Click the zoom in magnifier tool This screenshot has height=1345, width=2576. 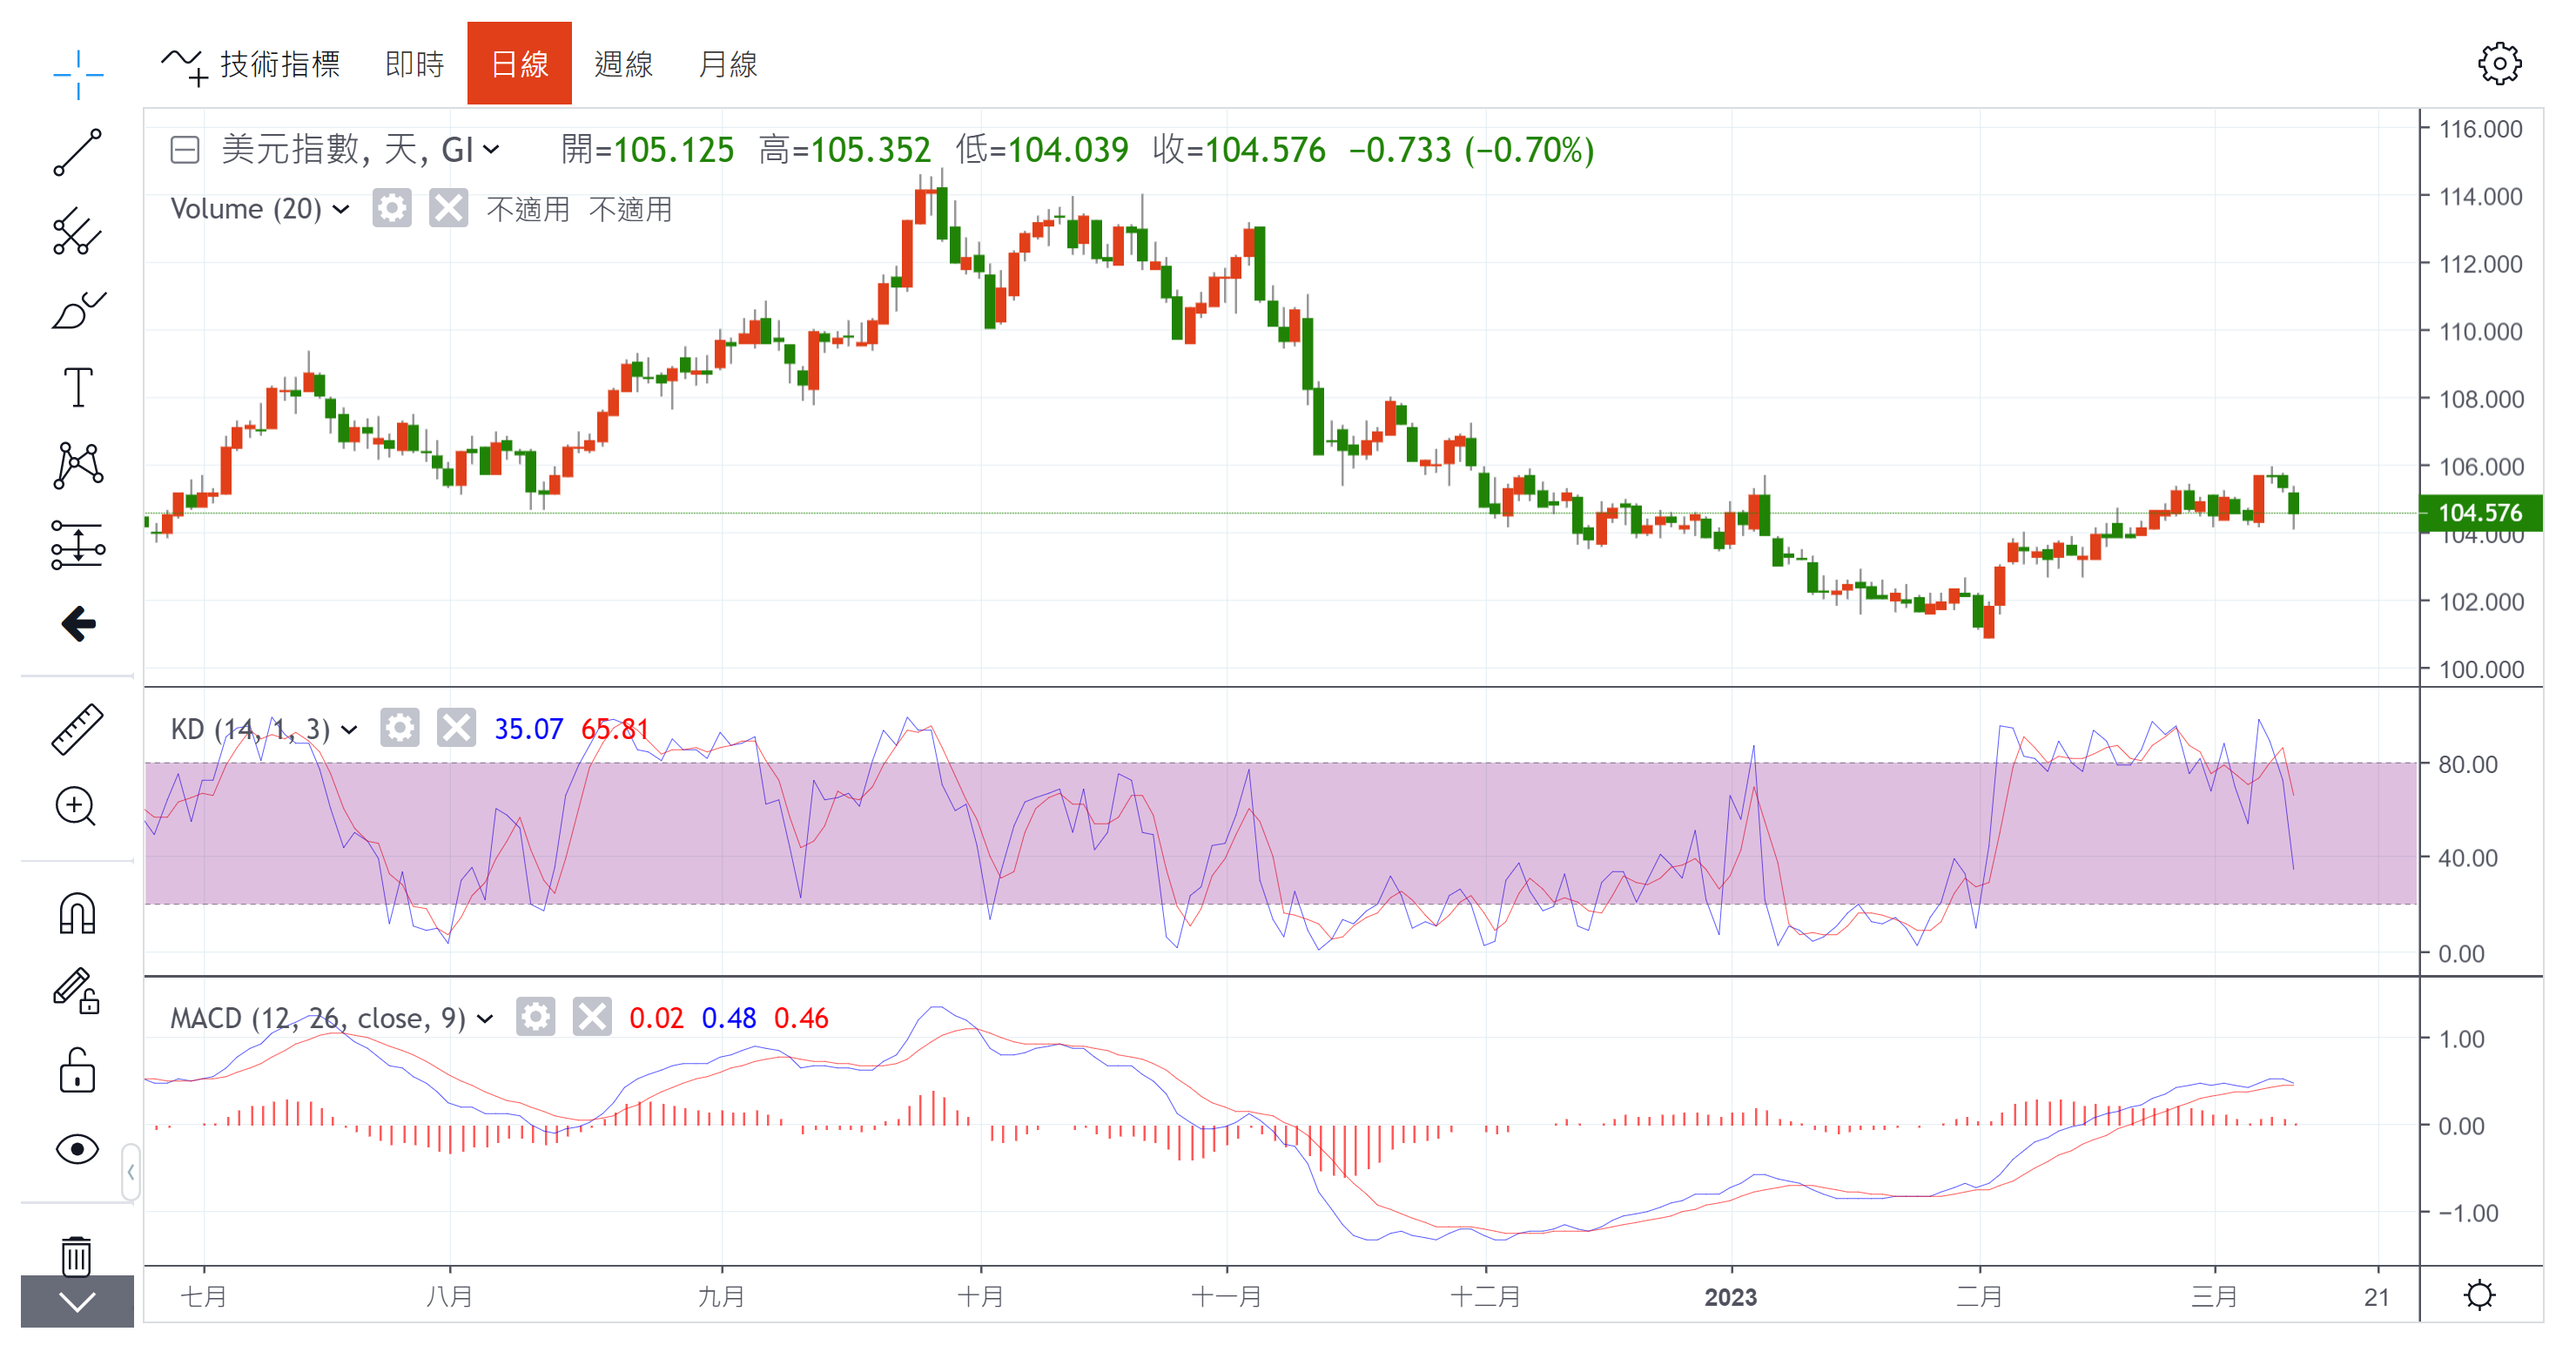[77, 806]
